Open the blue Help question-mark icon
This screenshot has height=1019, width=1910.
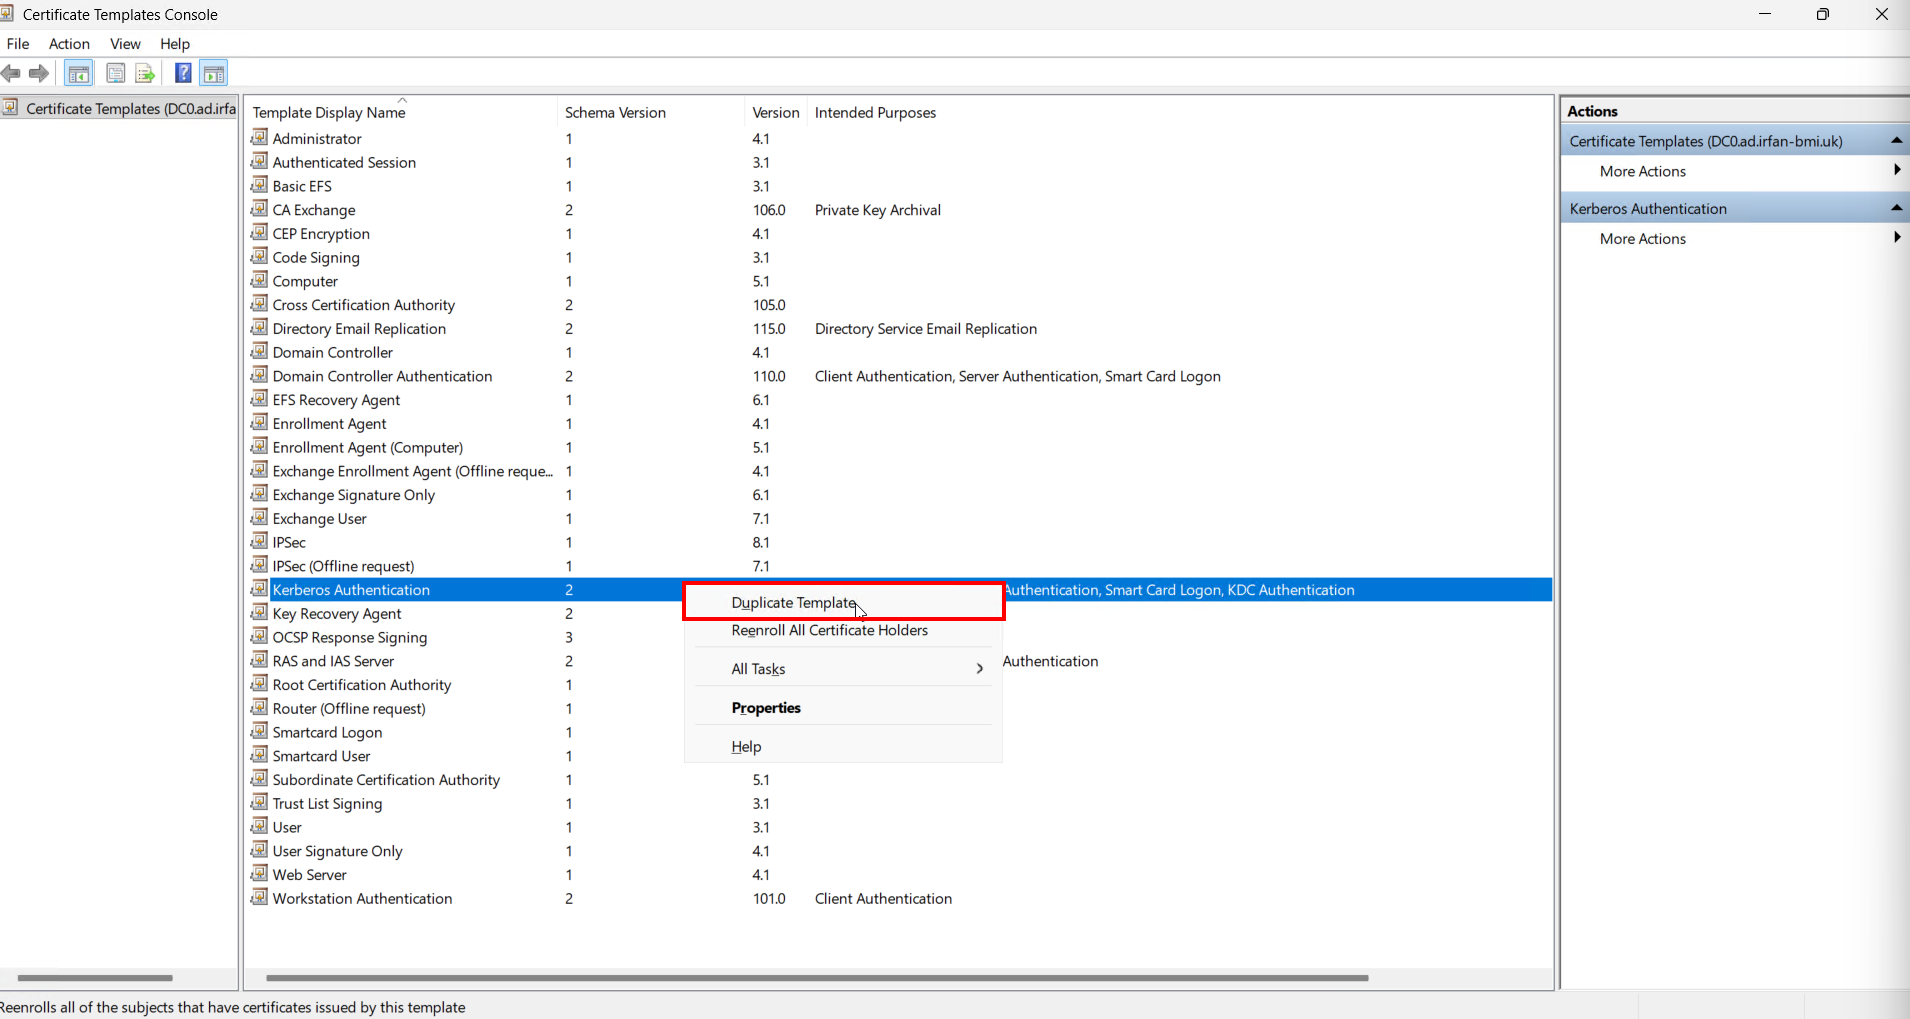coord(183,73)
